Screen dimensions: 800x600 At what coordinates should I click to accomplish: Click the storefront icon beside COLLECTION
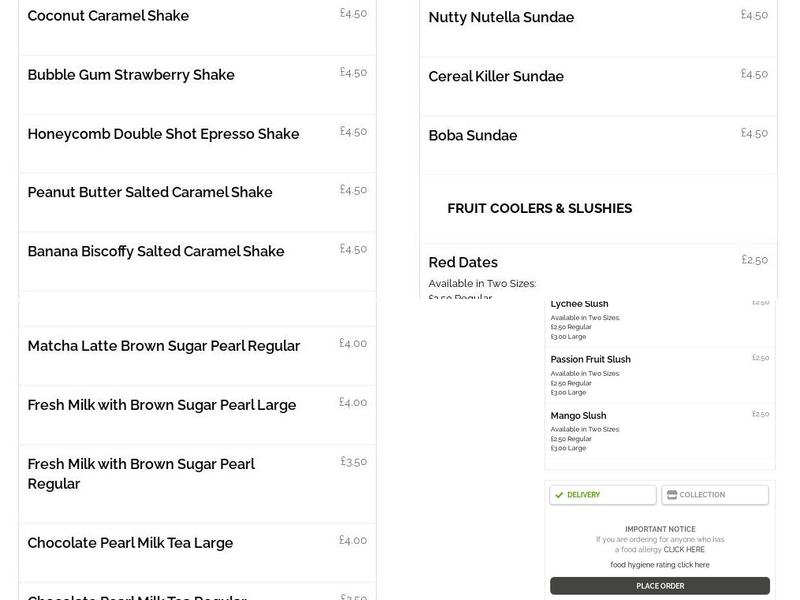pyautogui.click(x=670, y=494)
